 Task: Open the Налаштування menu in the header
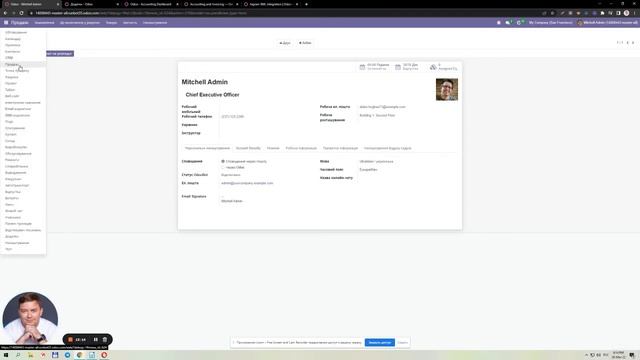(x=155, y=22)
